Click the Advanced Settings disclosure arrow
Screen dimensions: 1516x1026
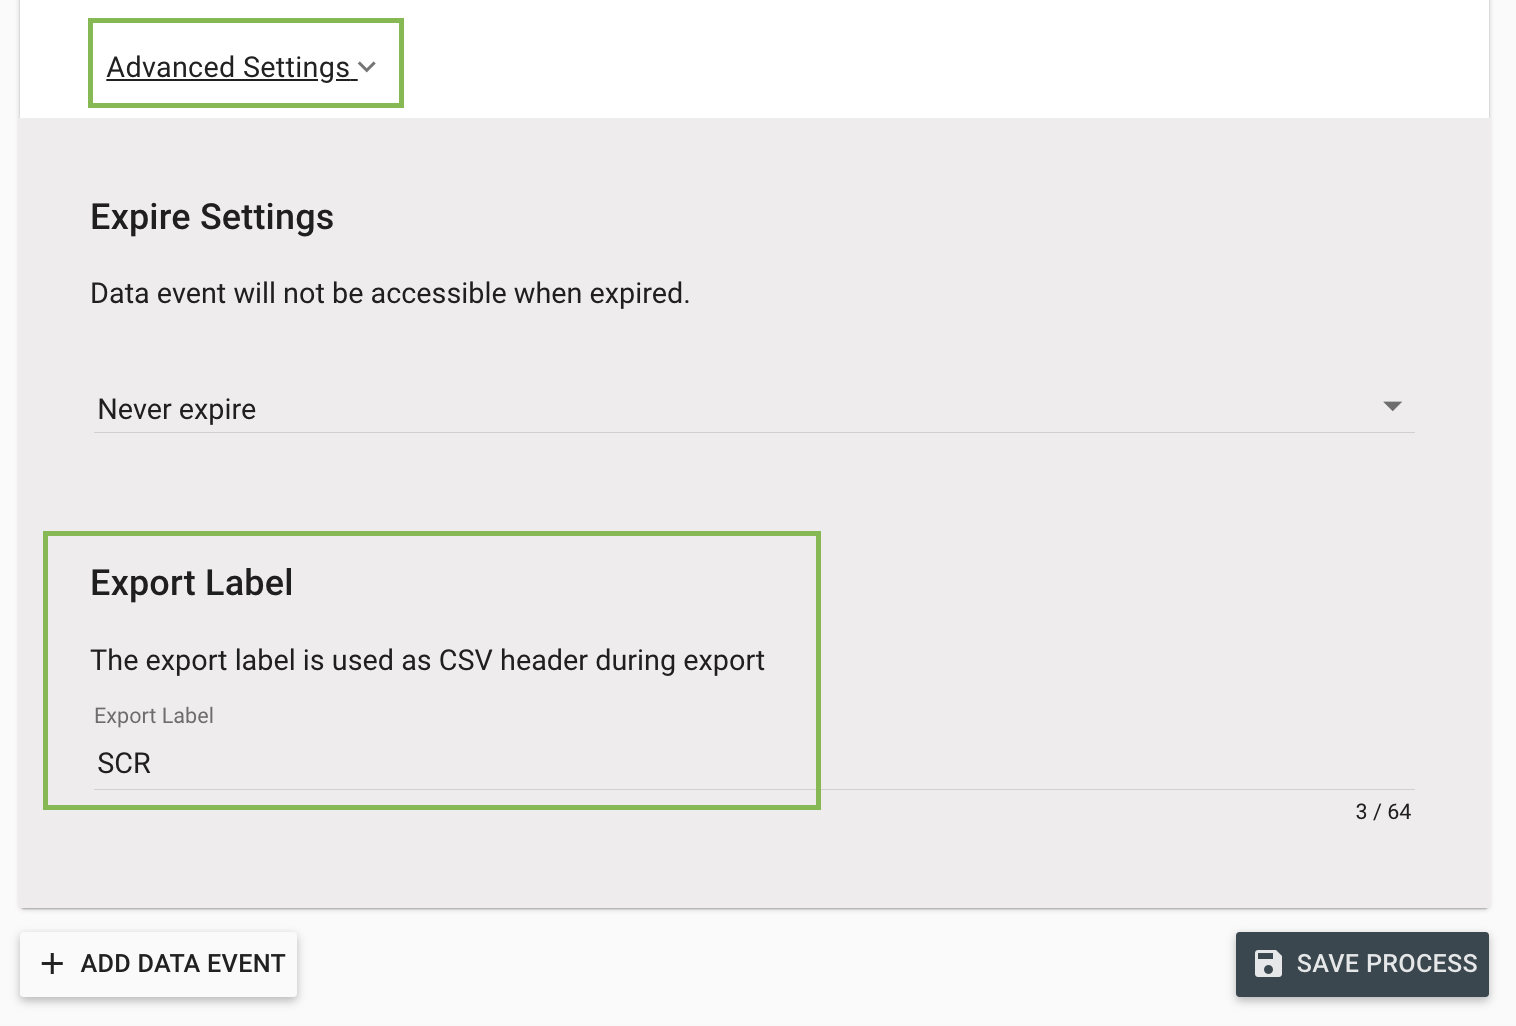[367, 67]
